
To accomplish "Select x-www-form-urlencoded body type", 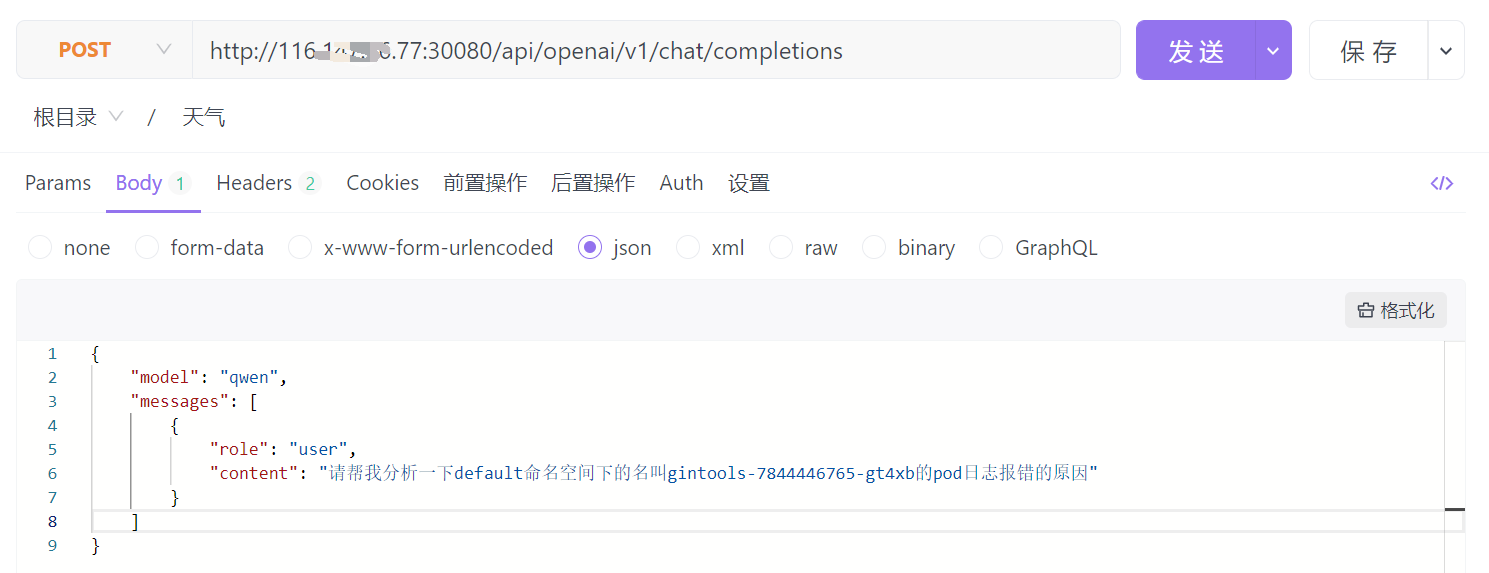I will pyautogui.click(x=300, y=248).
